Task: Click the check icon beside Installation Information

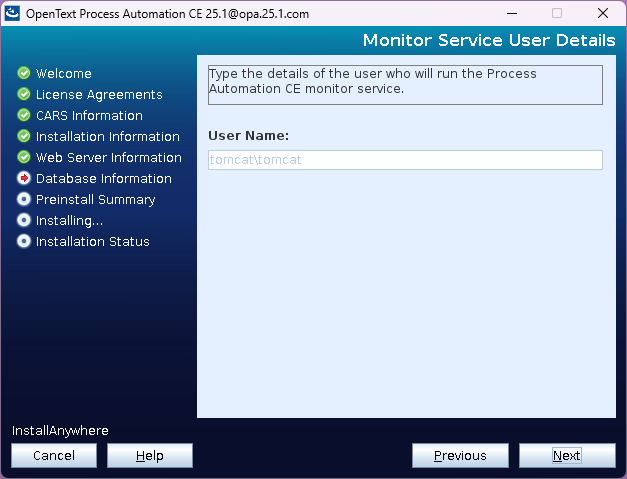Action: pos(24,136)
